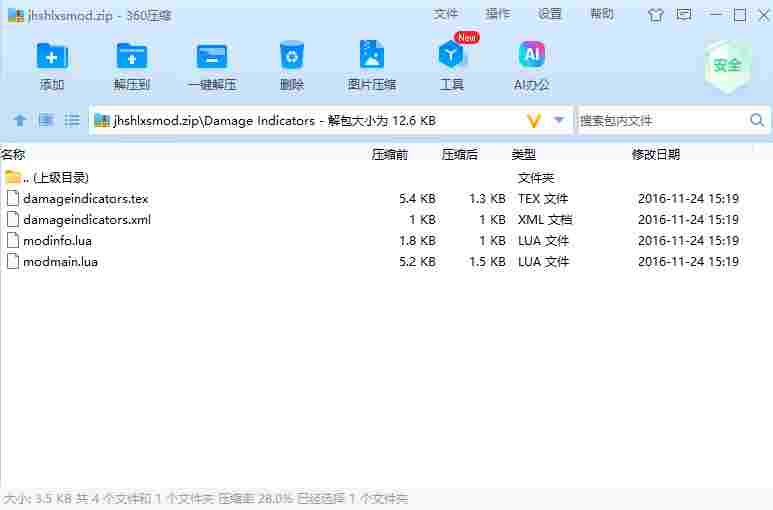This screenshot has height=510, width=773.
Task: Click the 360压缩 app icon in title bar
Action: click(15, 15)
